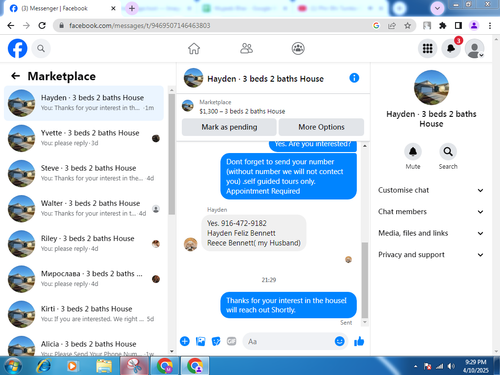
Task: Open Steve conversation in the list
Action: point(84,173)
